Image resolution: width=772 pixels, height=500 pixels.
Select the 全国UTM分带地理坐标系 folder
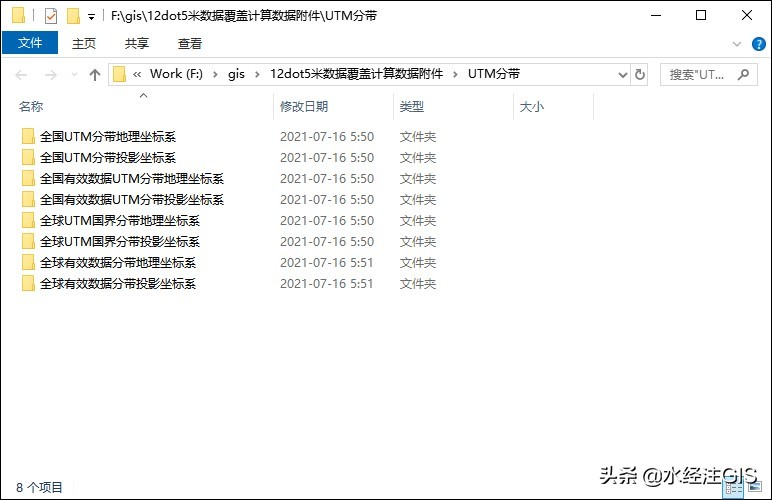pos(108,136)
